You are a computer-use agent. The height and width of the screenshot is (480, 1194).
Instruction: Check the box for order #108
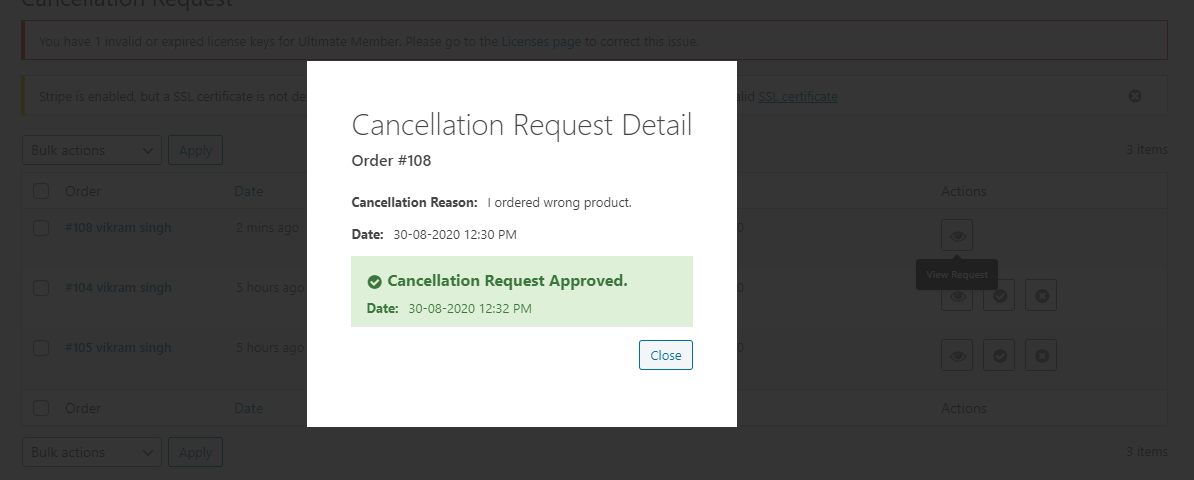point(41,228)
